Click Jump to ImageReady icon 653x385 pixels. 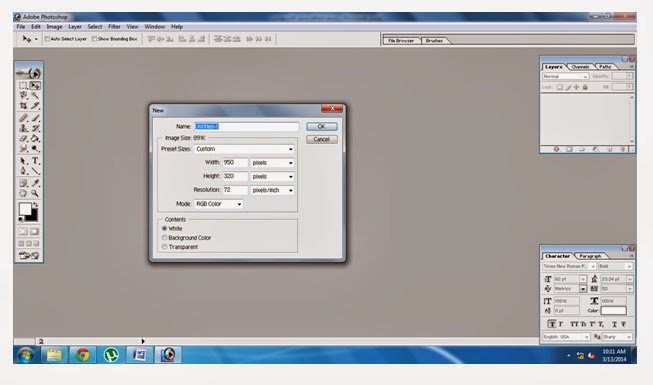click(x=29, y=255)
